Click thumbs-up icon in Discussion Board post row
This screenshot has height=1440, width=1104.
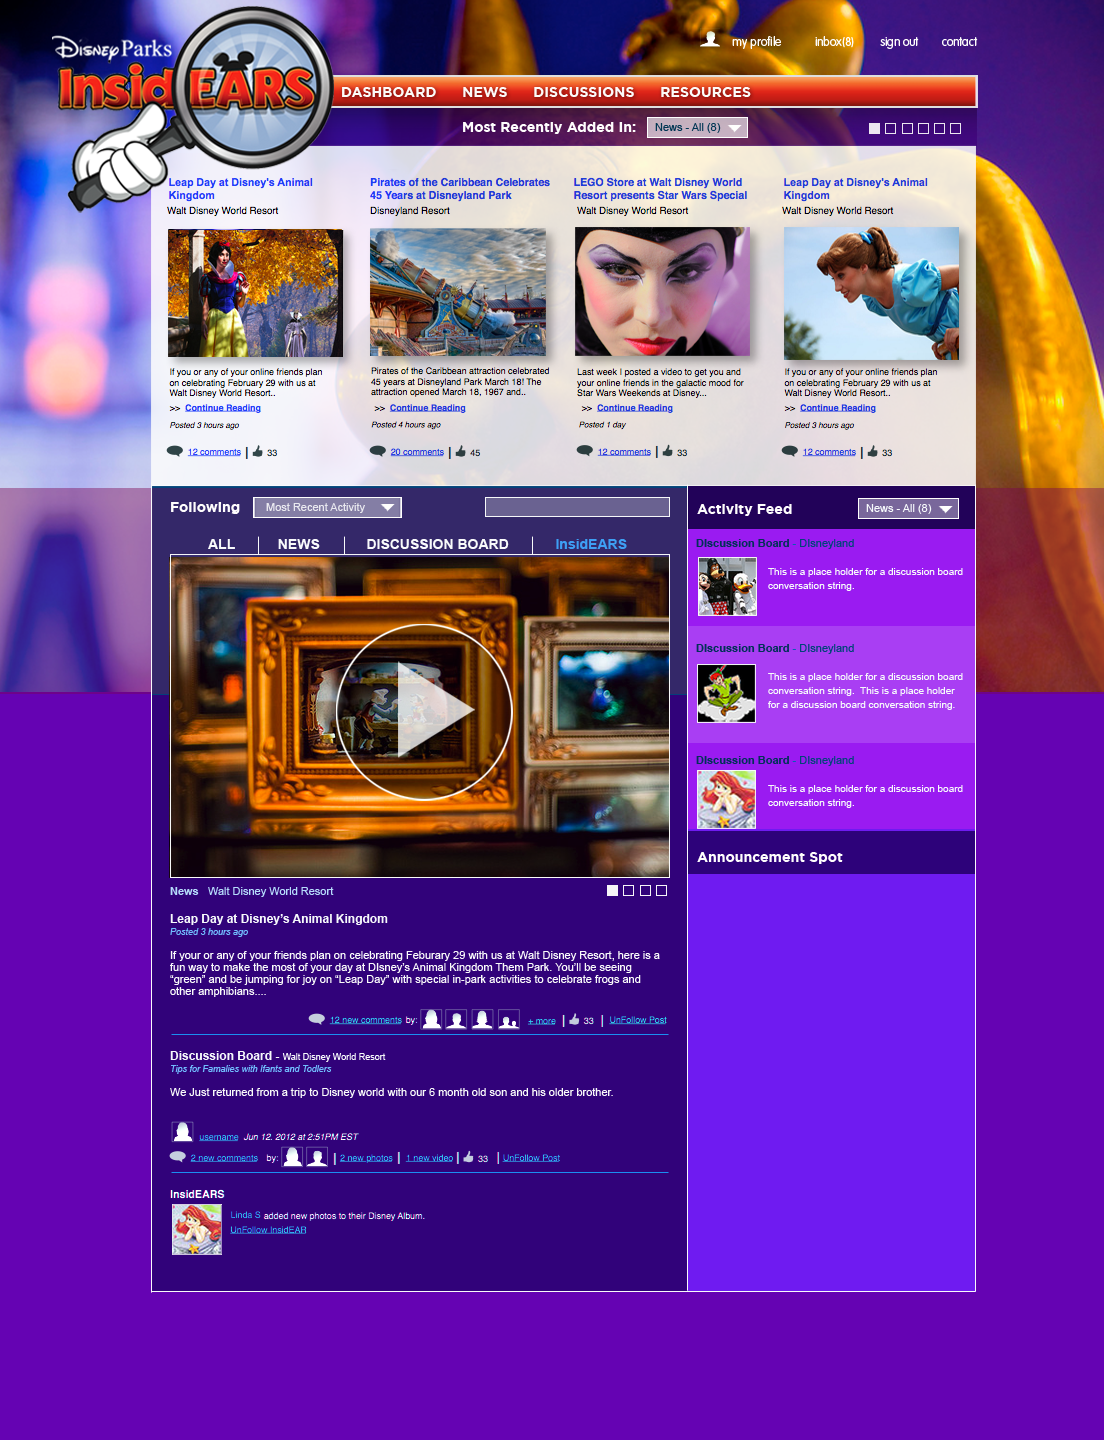469,1157
